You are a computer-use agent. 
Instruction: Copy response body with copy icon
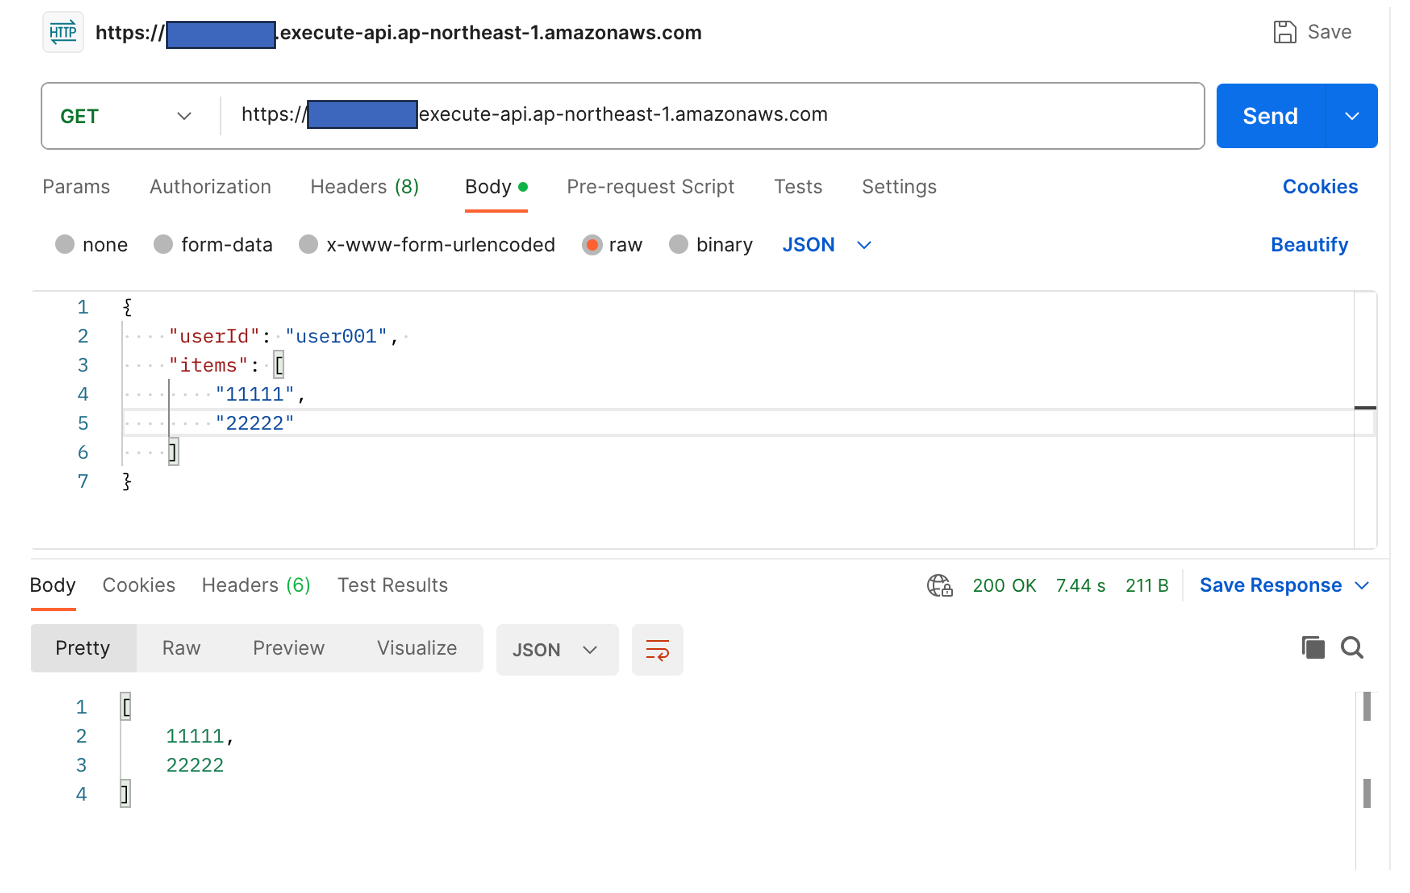point(1312,648)
